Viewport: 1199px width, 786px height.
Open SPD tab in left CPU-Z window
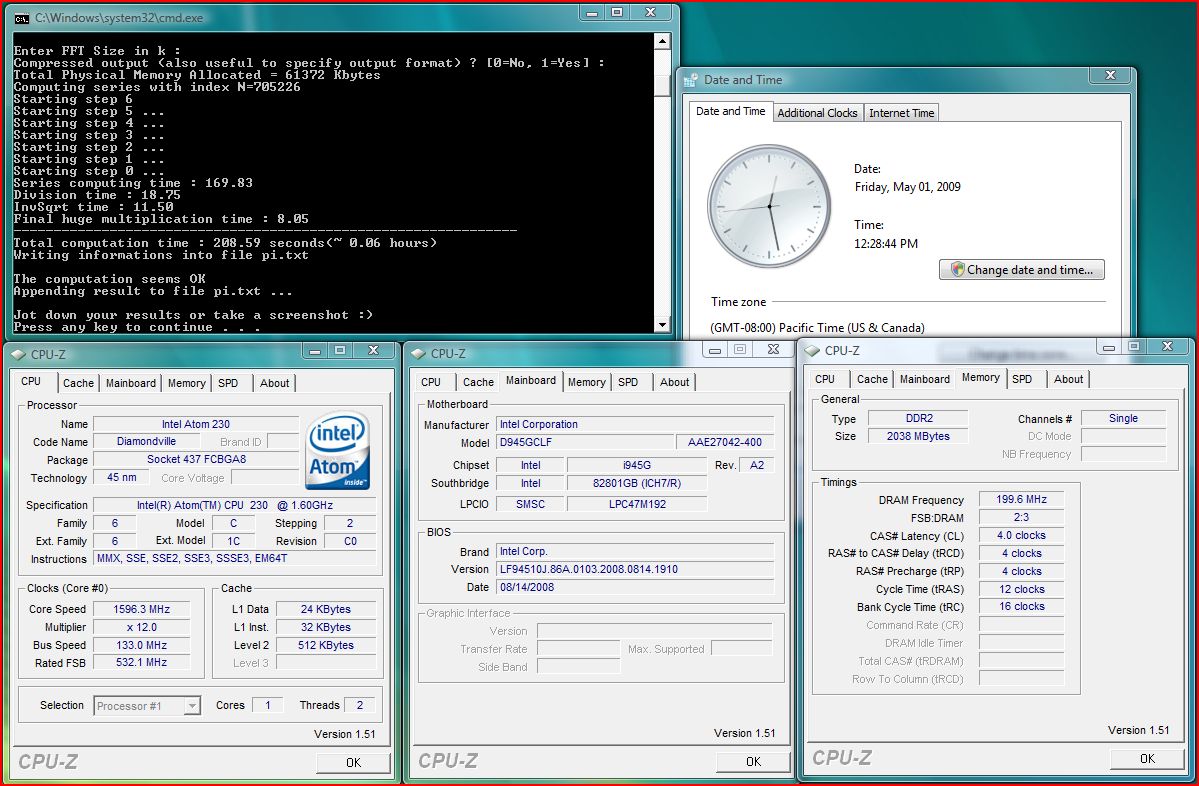pos(228,383)
